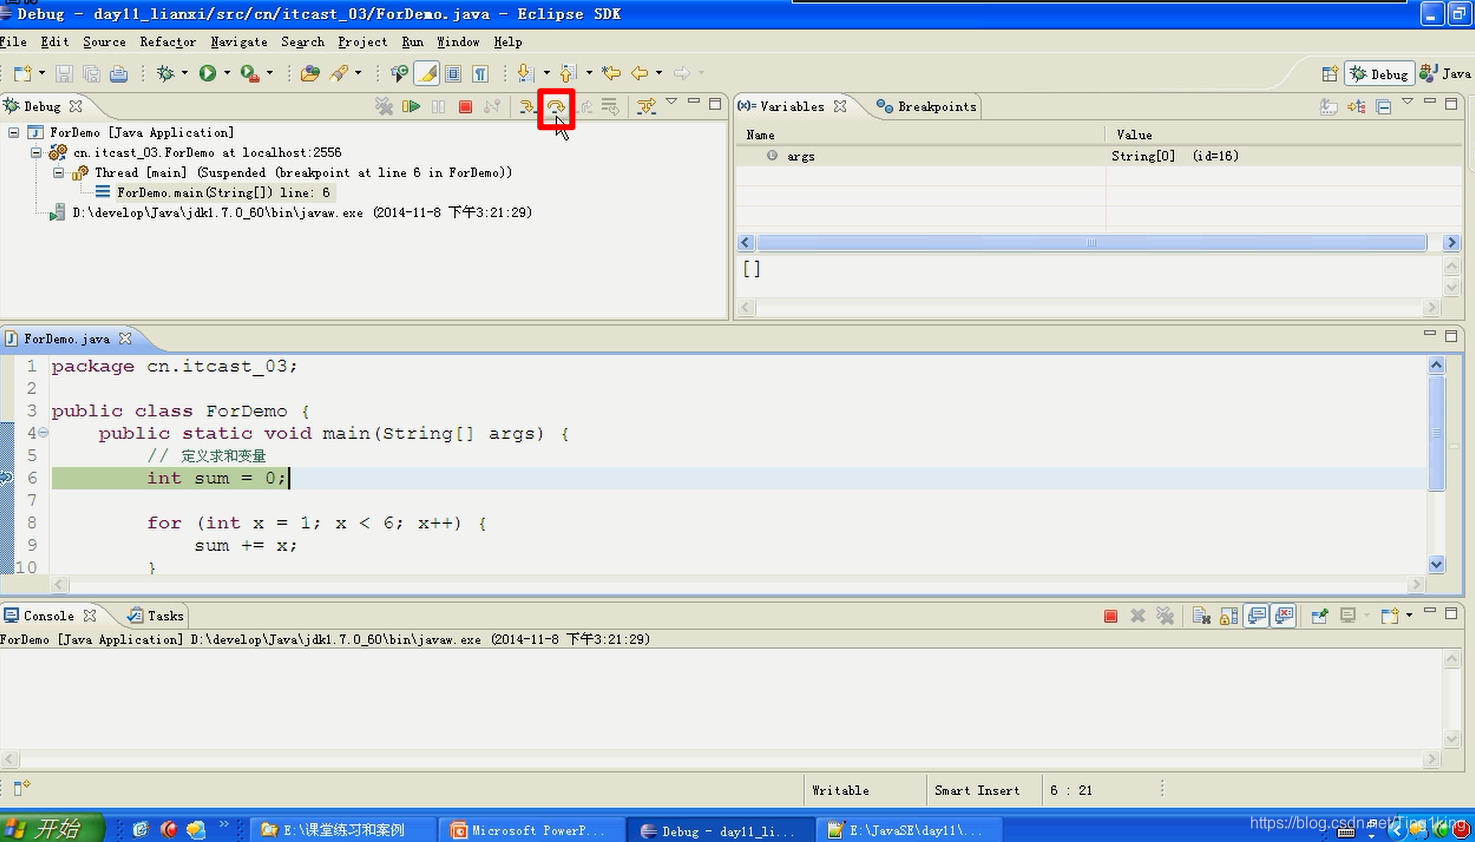Click the Console red Terminate button
This screenshot has width=1475, height=842.
coord(1110,616)
